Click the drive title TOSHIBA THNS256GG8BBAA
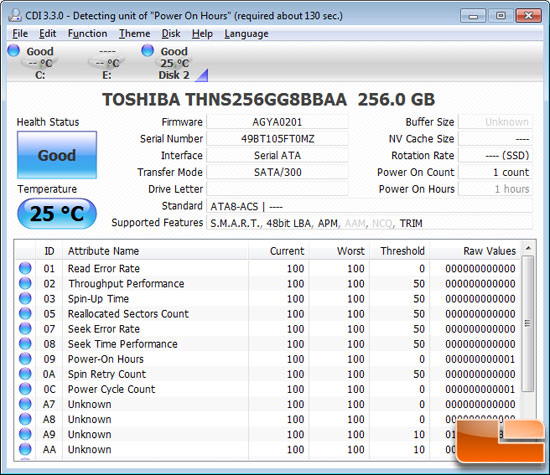 pos(224,99)
